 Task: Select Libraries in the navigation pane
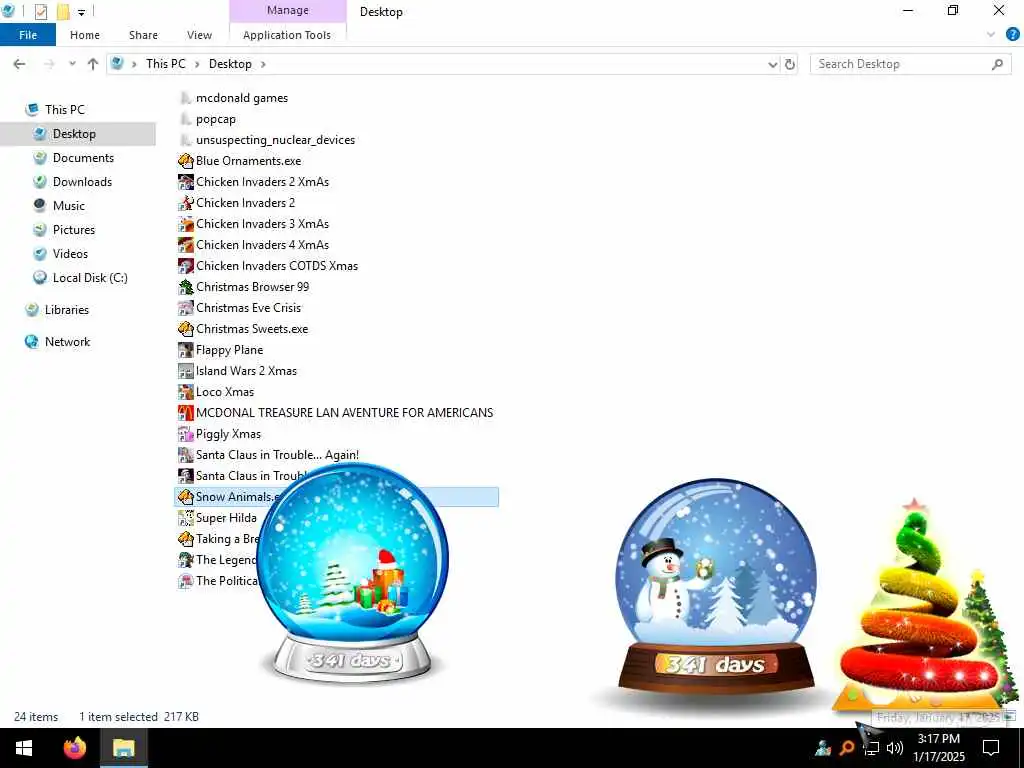coord(67,310)
